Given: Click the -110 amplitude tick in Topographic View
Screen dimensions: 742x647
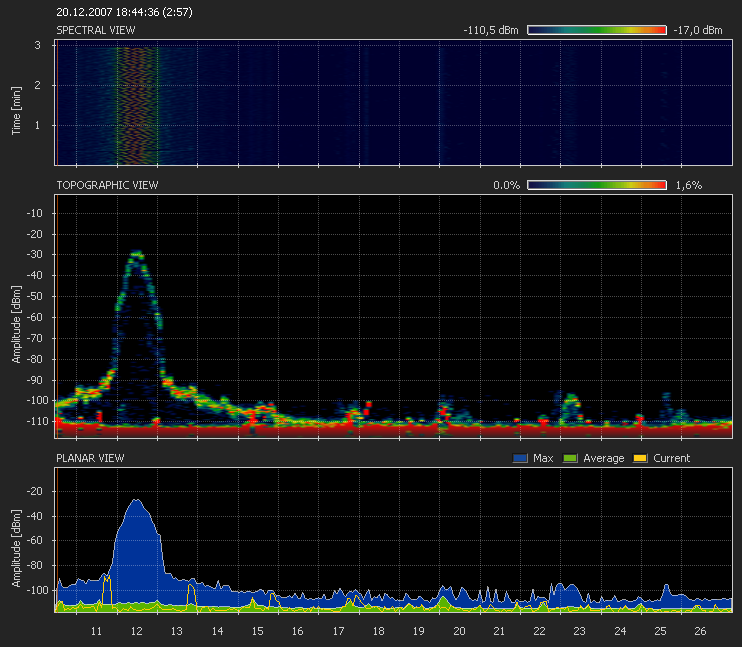Looking at the screenshot, I should 37,421.
